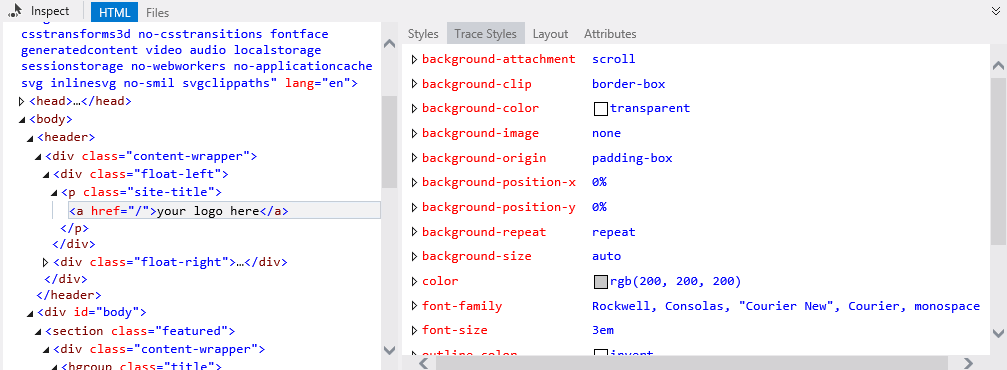The width and height of the screenshot is (1007, 370).
Task: Collapse the float-left div node
Action: click(x=46, y=174)
